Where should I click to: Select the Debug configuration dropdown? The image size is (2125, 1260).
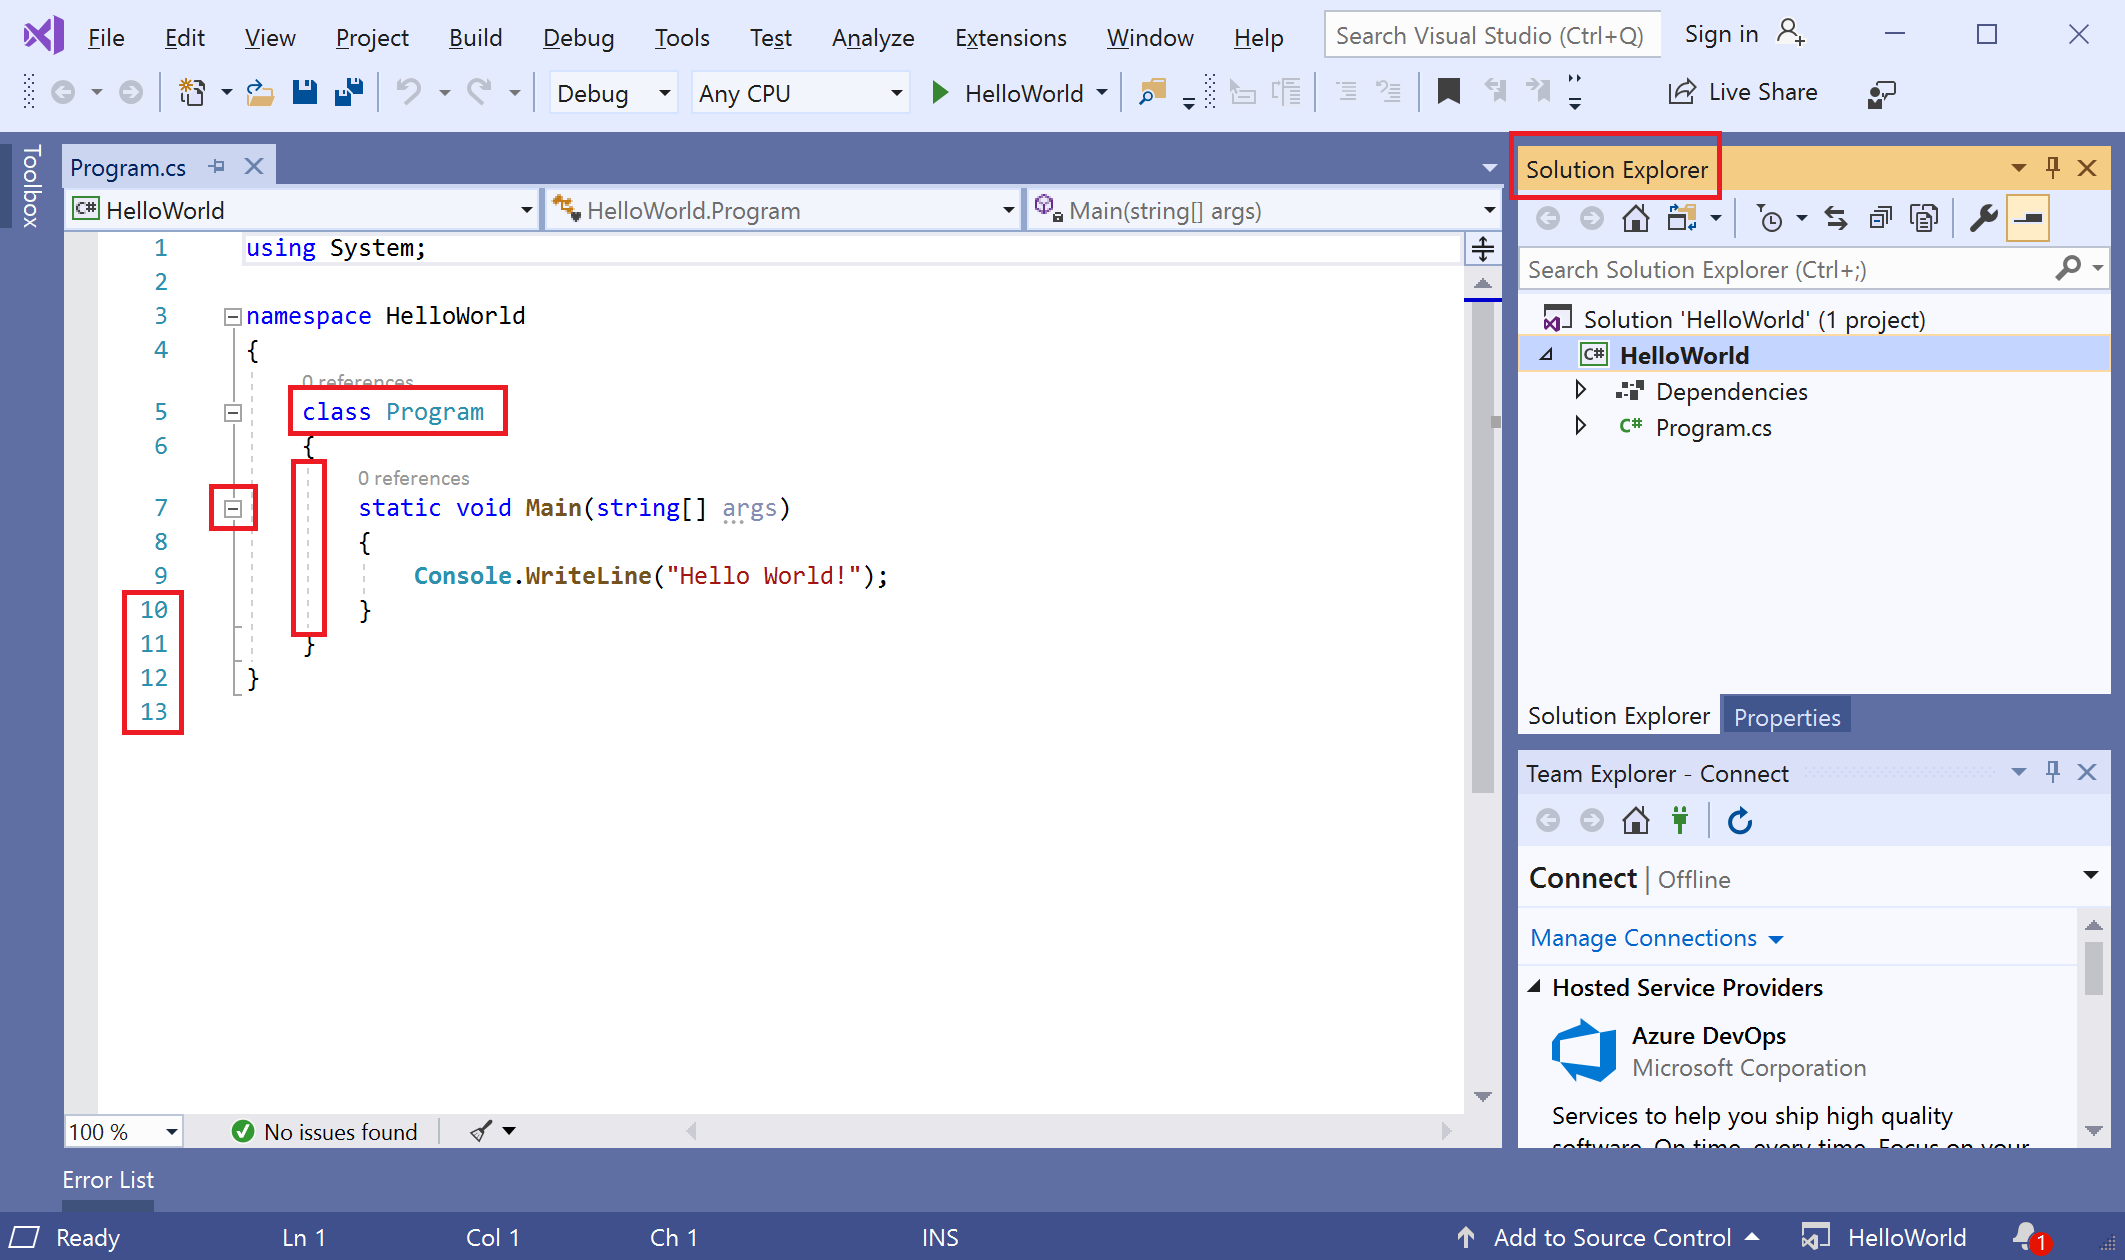click(610, 94)
